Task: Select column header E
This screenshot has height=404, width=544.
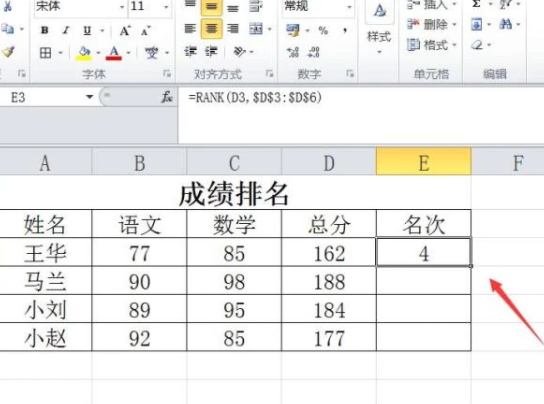Action: coord(424,162)
